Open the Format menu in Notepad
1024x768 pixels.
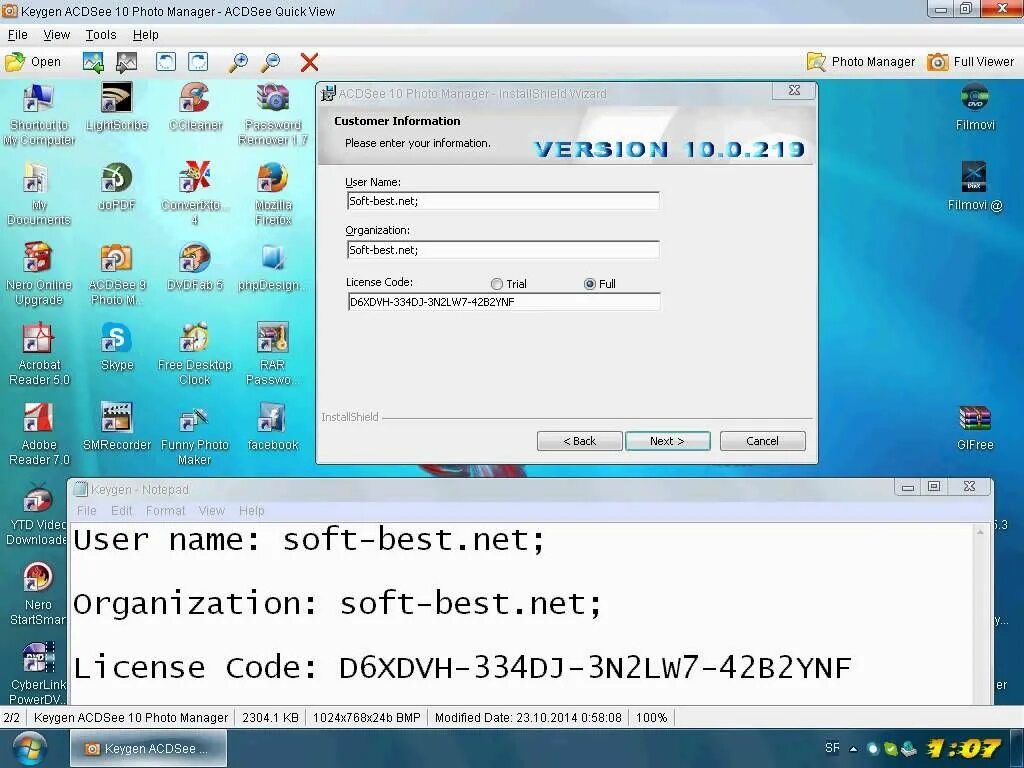(165, 511)
